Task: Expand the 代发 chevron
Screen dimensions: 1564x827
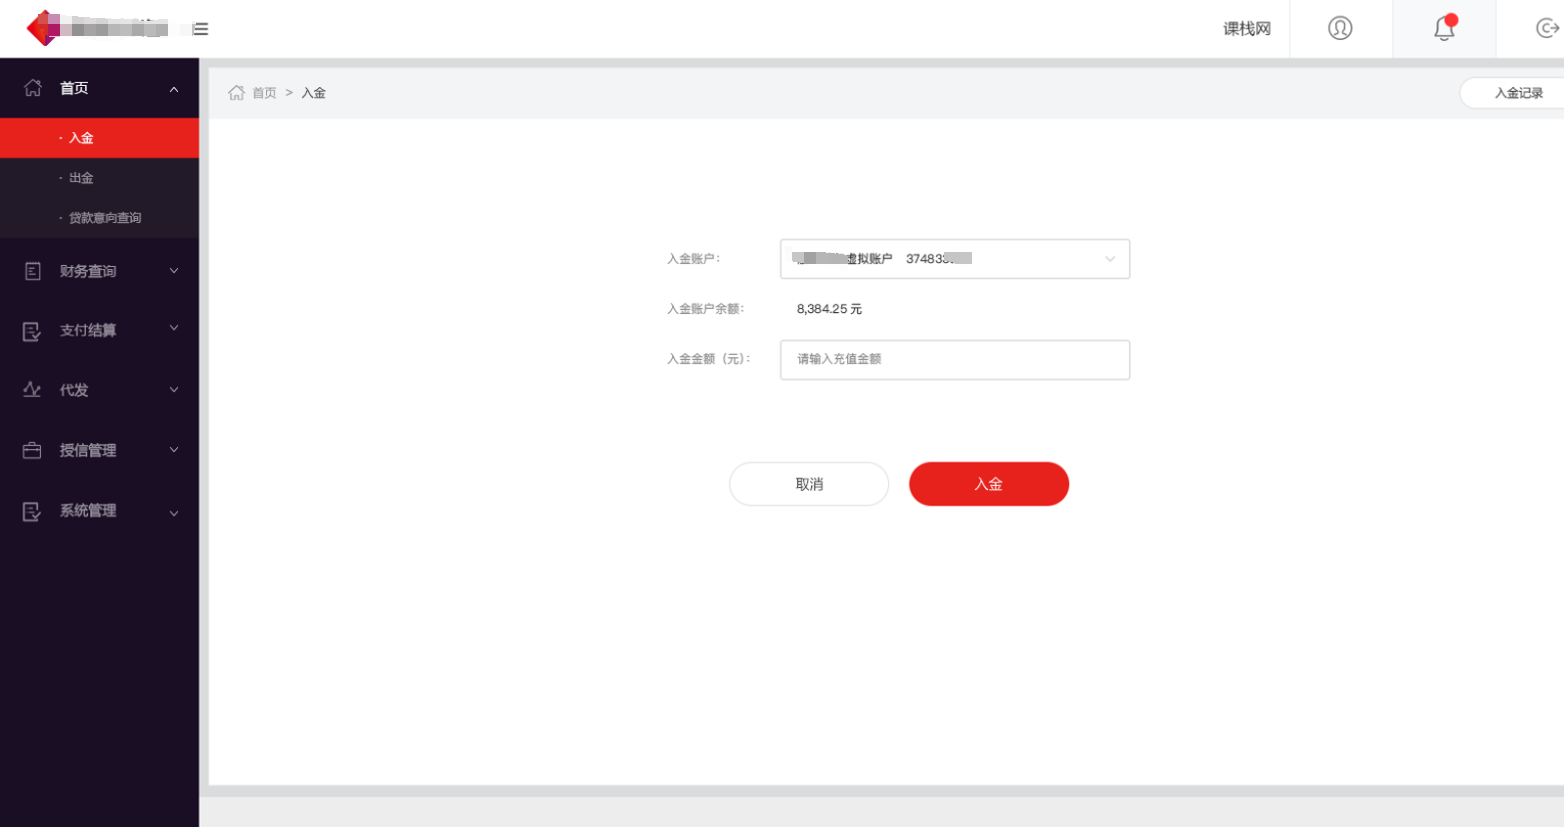Action: [x=174, y=390]
